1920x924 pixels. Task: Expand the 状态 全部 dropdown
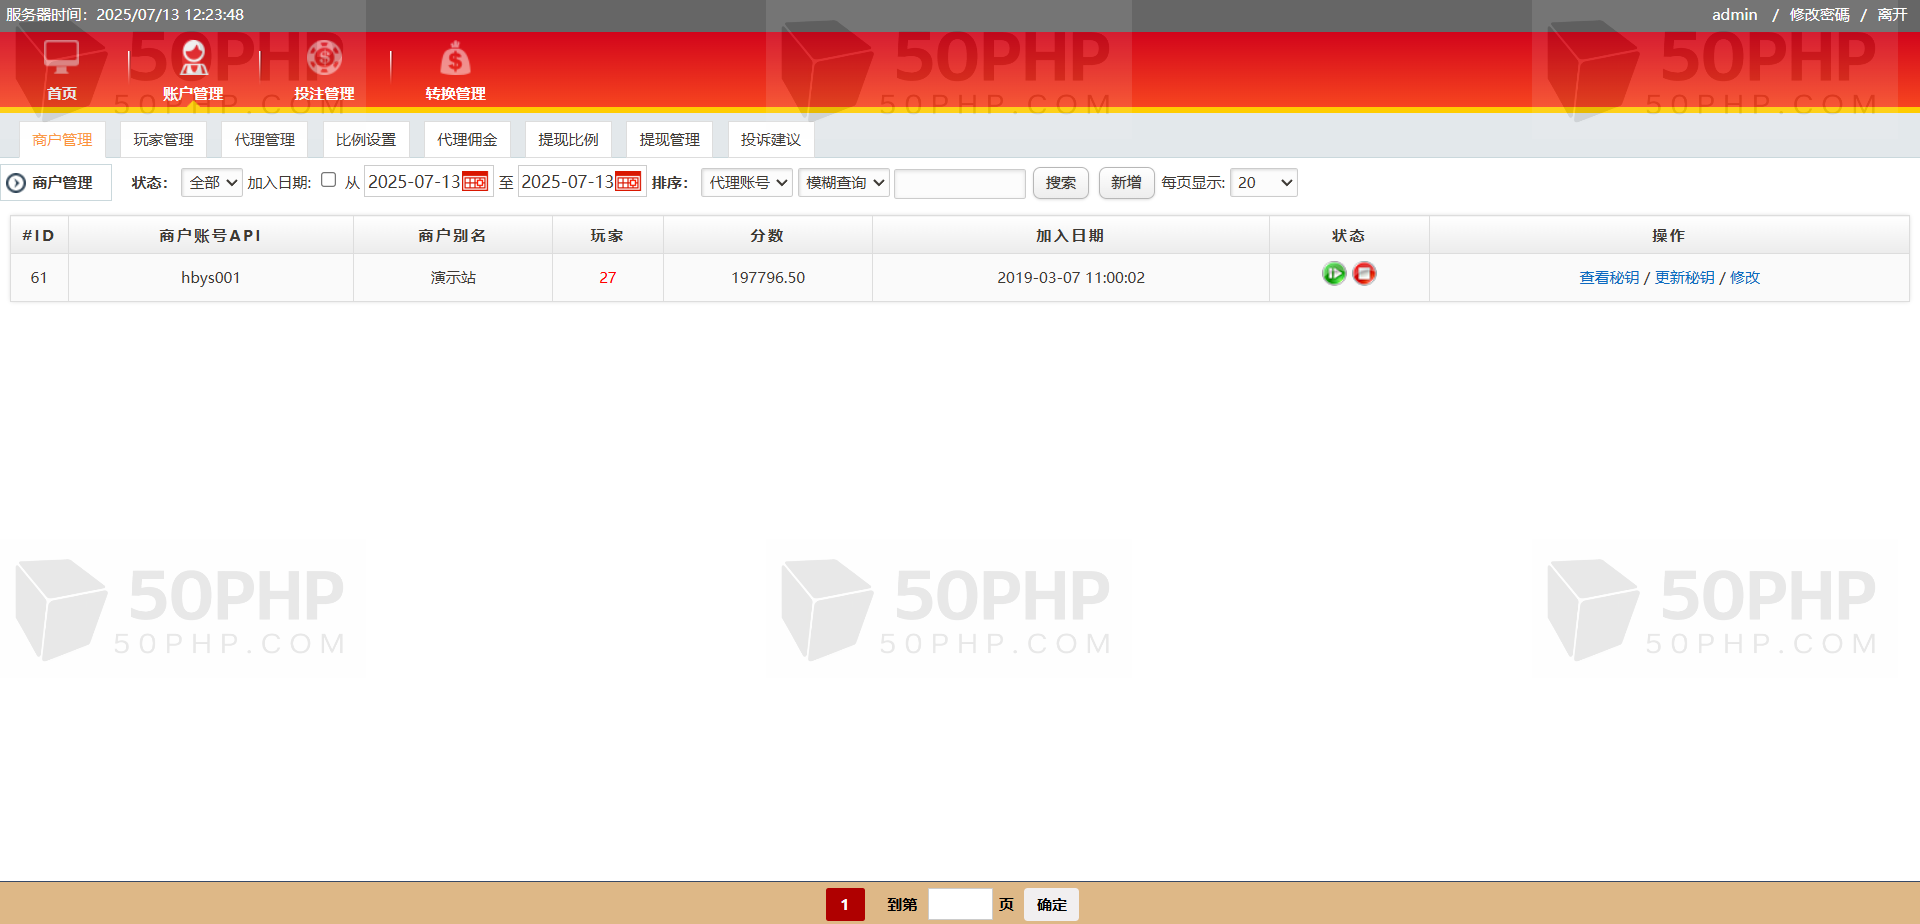pyautogui.click(x=212, y=182)
